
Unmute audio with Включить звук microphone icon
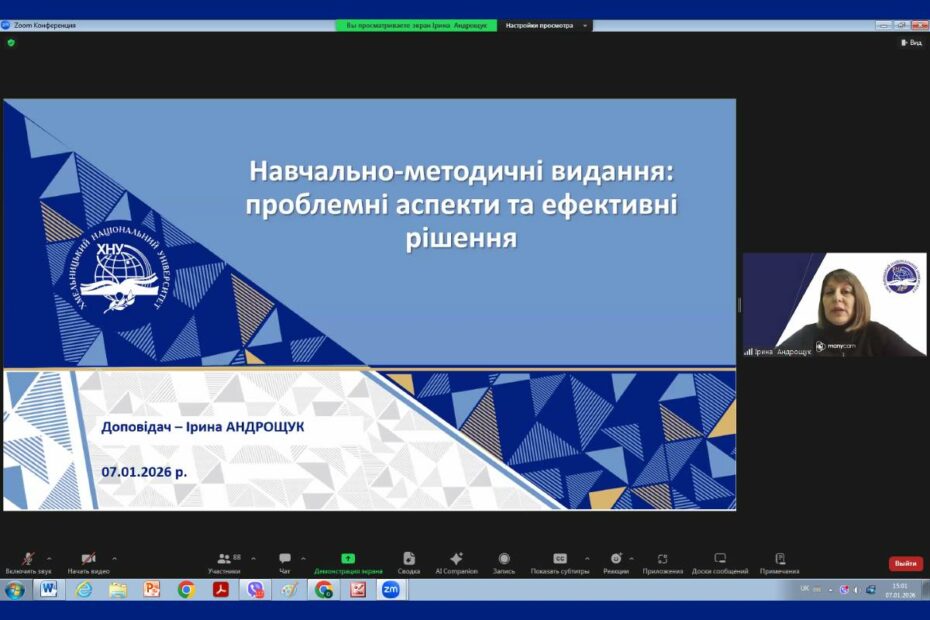coord(29,559)
